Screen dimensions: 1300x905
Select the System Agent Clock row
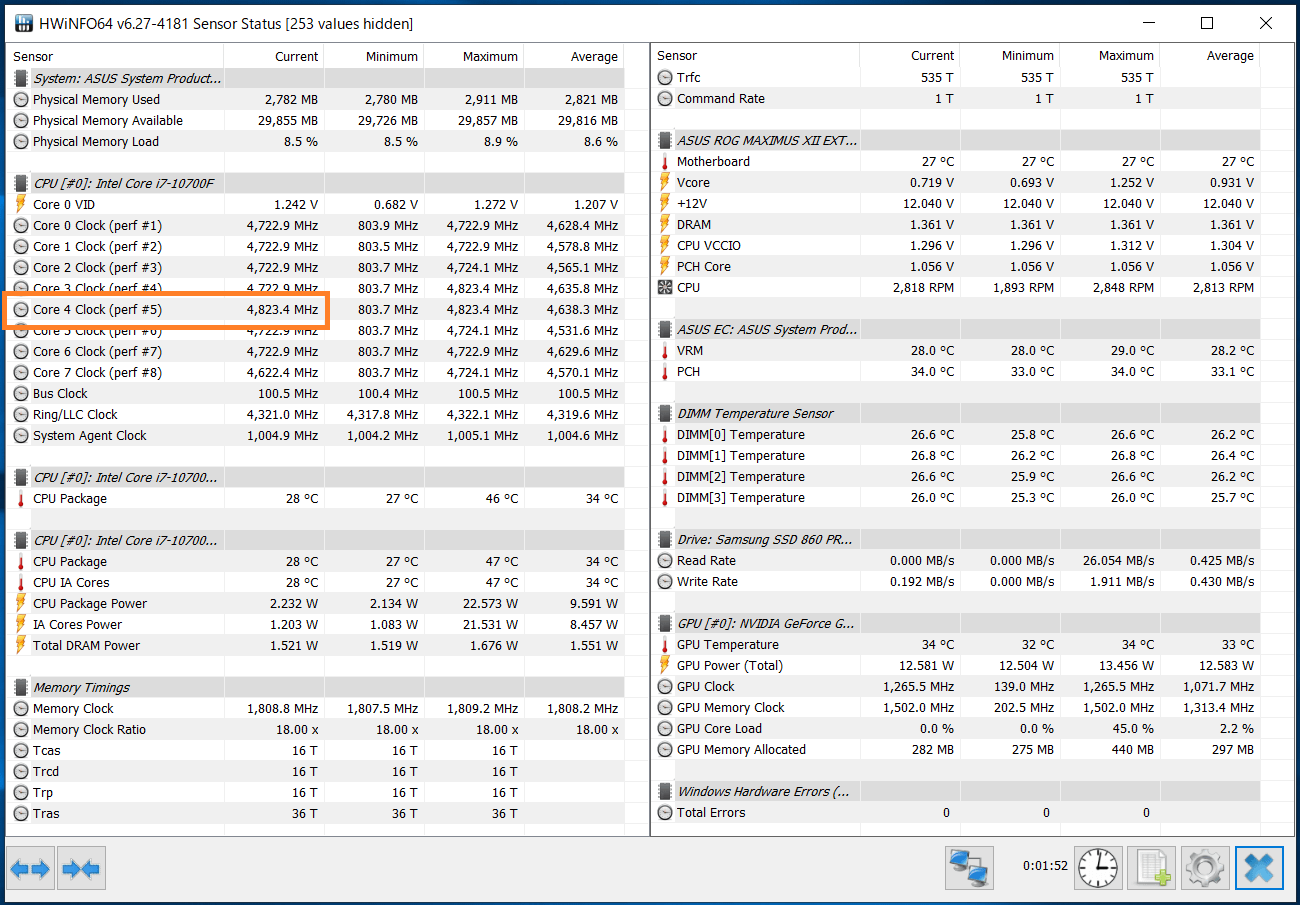tap(316, 435)
